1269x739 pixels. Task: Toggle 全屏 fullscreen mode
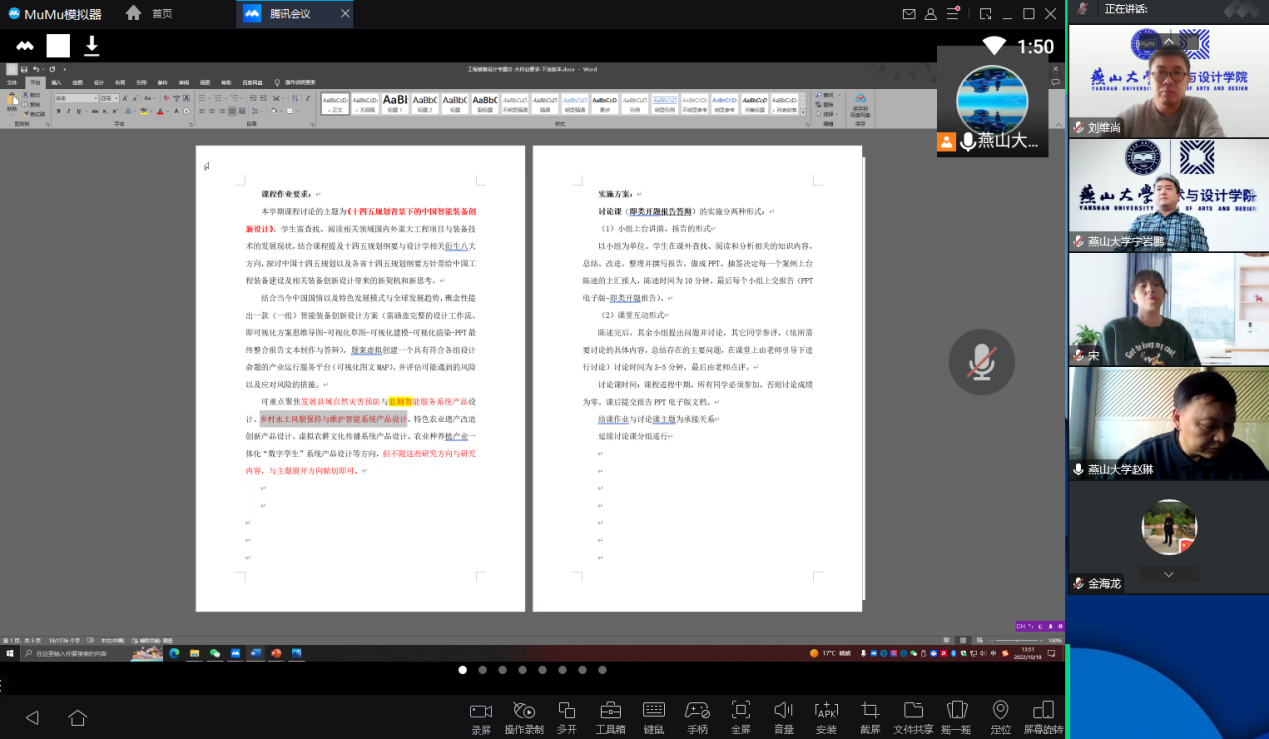click(740, 711)
